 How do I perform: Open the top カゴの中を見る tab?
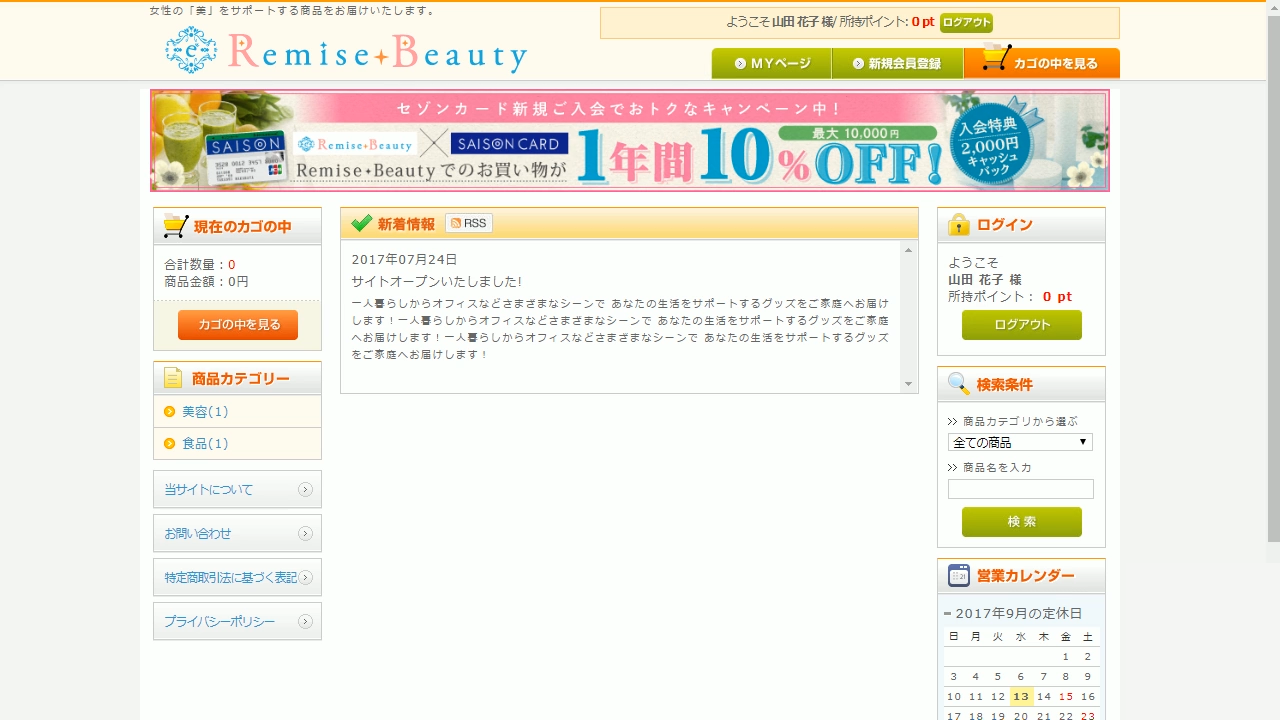point(1042,63)
